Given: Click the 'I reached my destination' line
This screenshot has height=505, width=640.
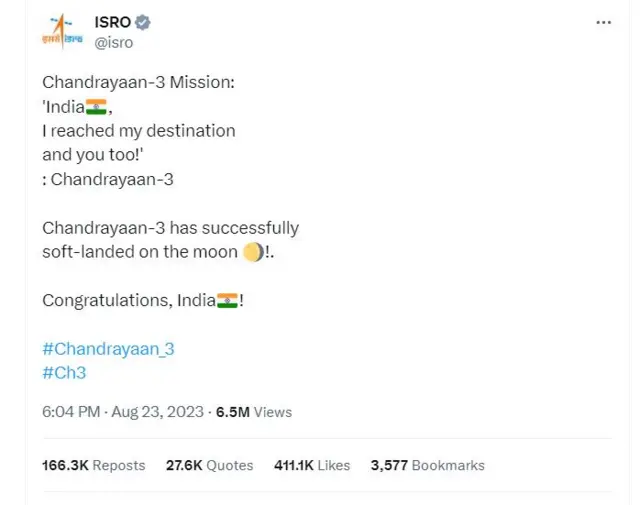Looking at the screenshot, I should (138, 131).
